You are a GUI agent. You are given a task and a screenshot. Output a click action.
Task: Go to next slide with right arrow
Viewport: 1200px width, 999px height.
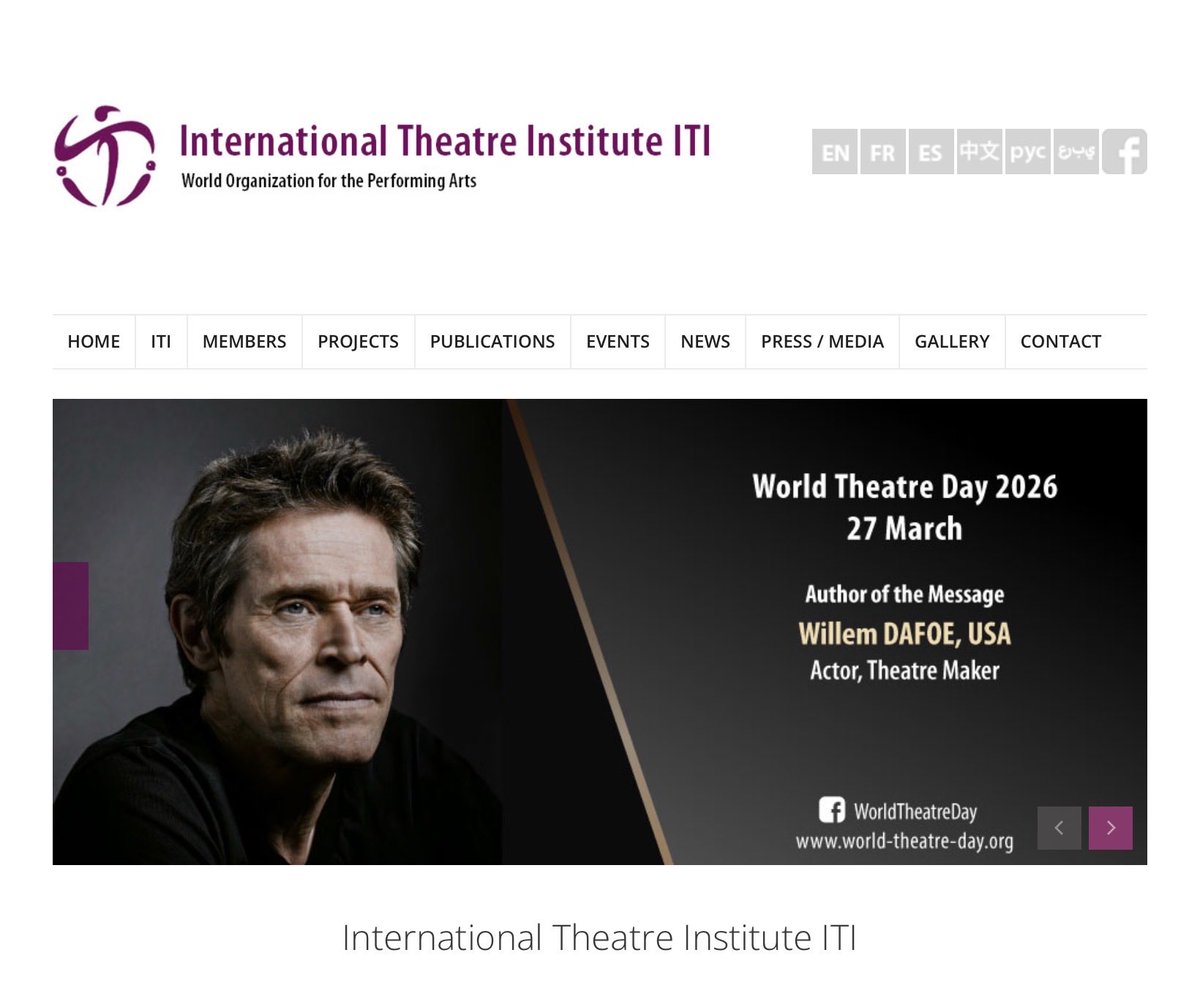pos(1110,828)
